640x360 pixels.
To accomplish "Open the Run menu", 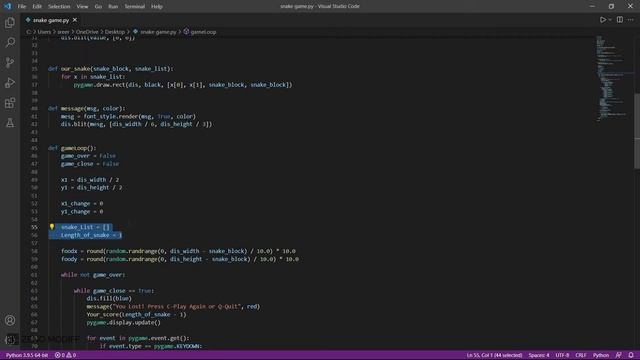I will click(x=113, y=7).
